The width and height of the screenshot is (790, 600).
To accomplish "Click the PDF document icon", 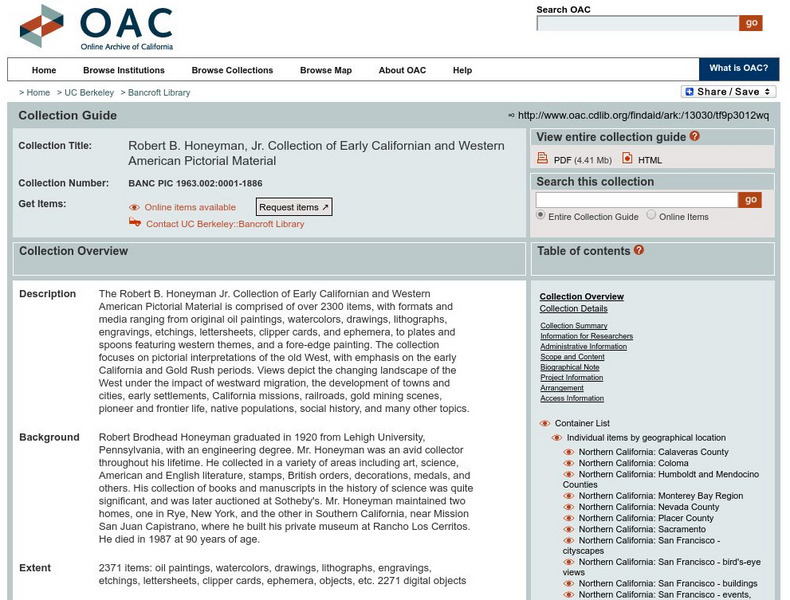I will click(x=542, y=158).
